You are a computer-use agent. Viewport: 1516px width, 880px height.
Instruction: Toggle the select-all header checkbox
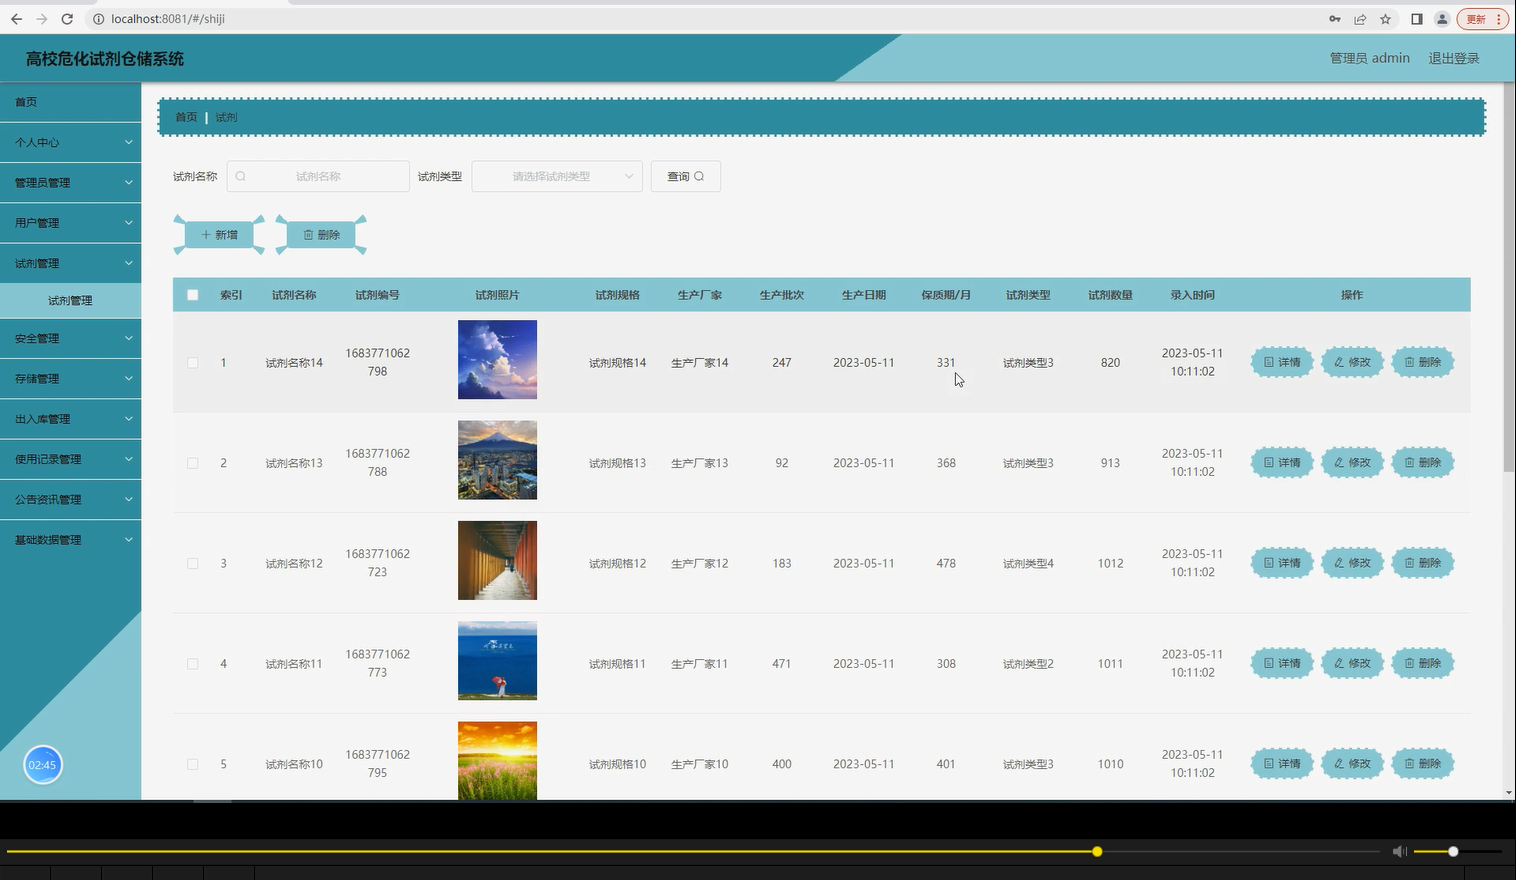click(x=193, y=295)
